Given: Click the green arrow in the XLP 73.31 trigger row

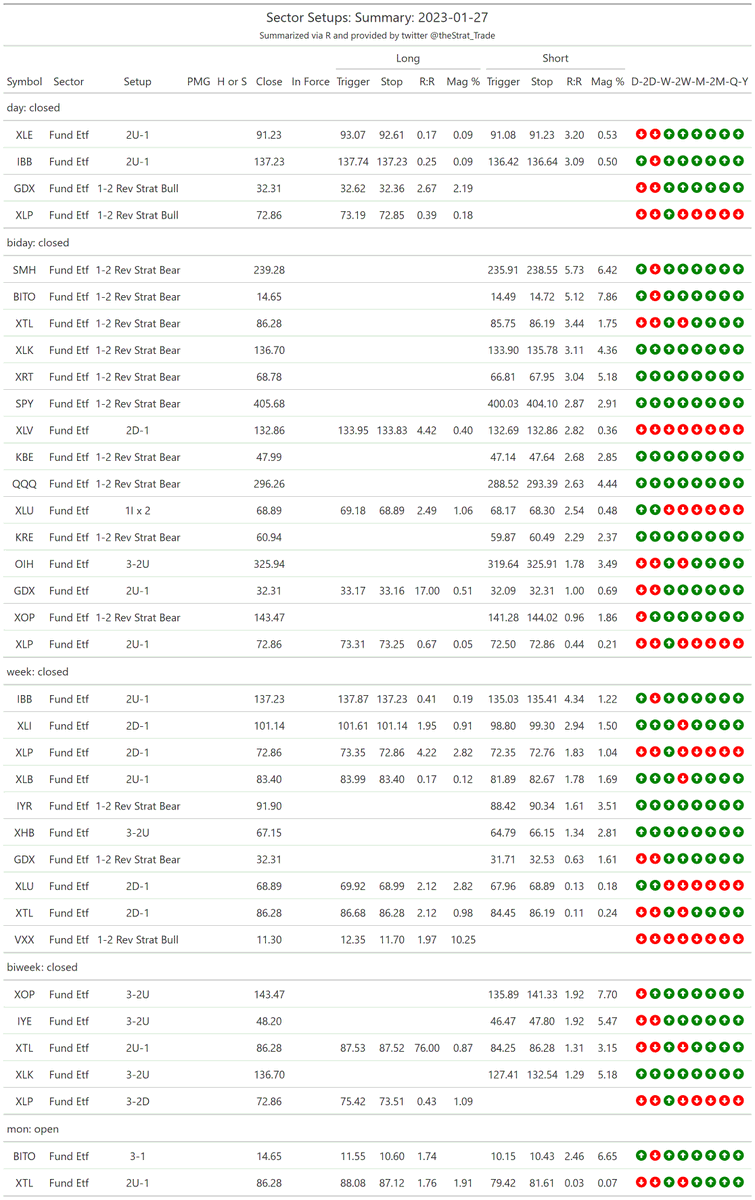Looking at the screenshot, I should [x=669, y=643].
